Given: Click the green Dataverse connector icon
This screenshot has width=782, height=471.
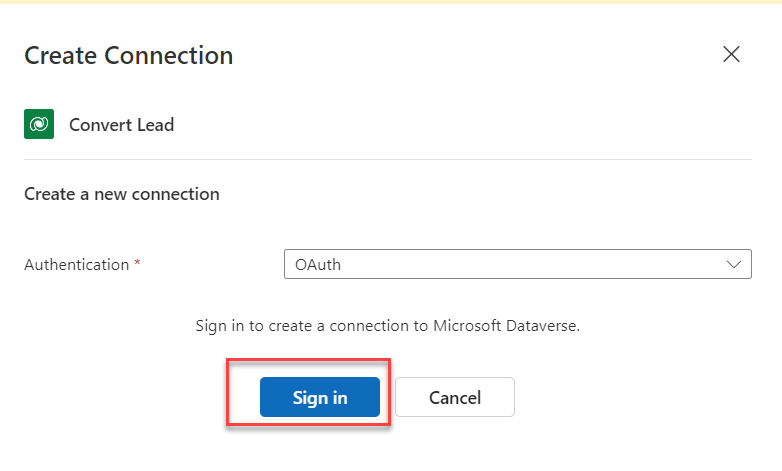Looking at the screenshot, I should (x=39, y=124).
